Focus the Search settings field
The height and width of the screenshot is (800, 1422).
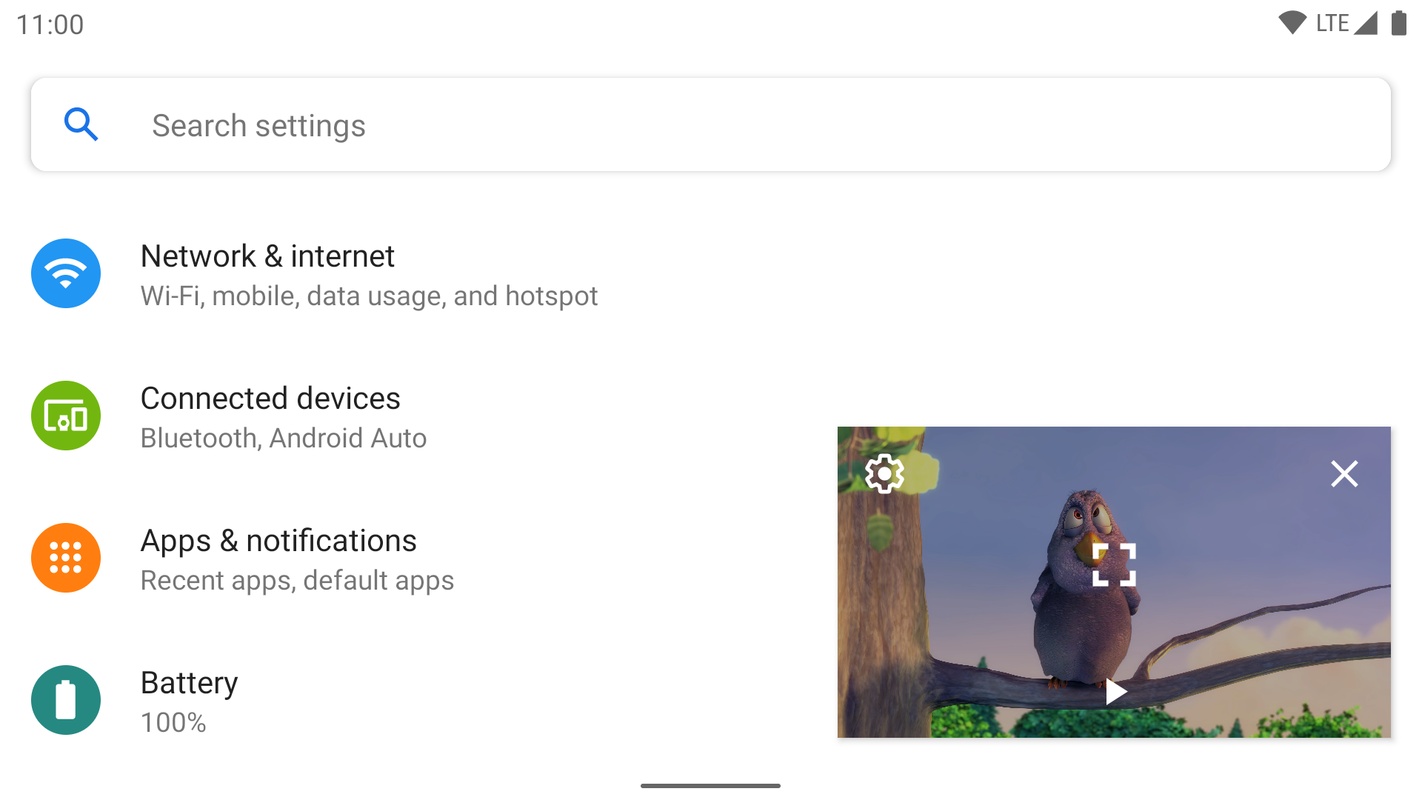point(711,125)
